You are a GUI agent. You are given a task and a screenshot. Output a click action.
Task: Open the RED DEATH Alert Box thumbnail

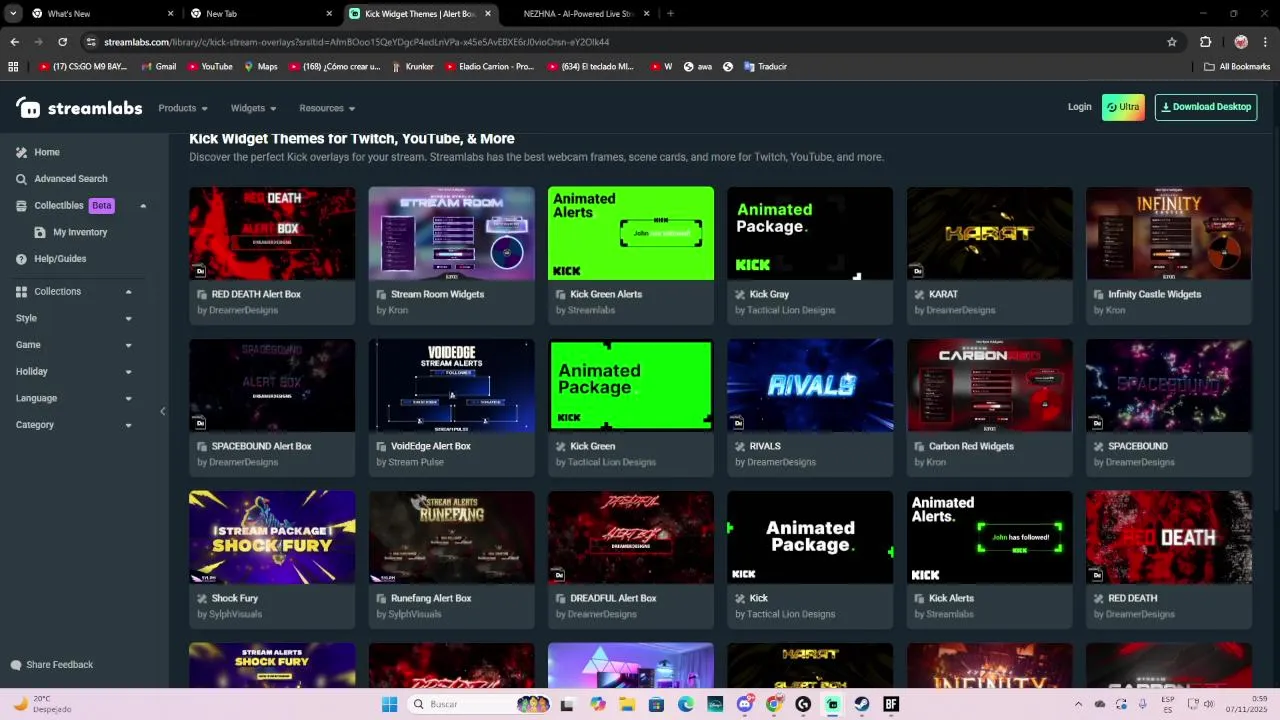point(272,233)
